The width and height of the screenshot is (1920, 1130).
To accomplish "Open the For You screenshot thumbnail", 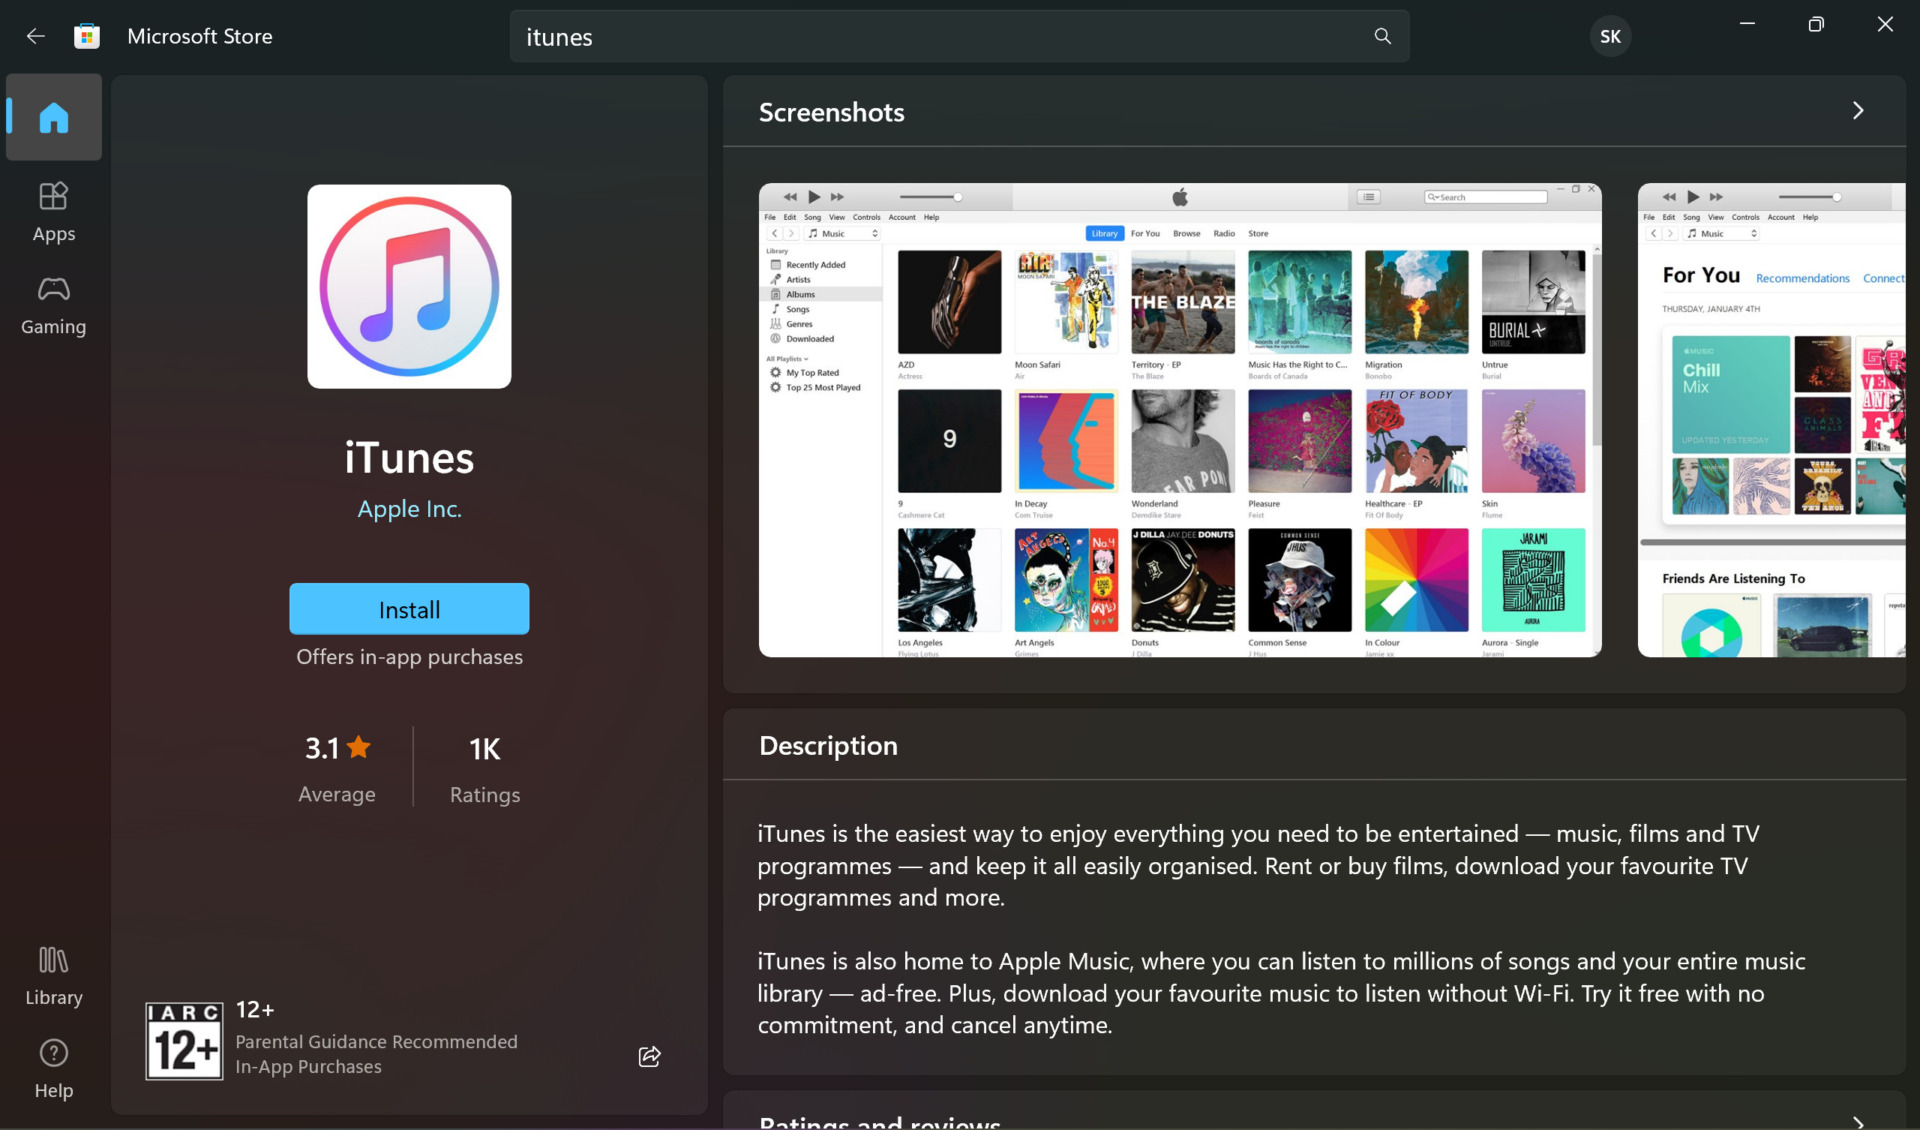I will pyautogui.click(x=1772, y=420).
